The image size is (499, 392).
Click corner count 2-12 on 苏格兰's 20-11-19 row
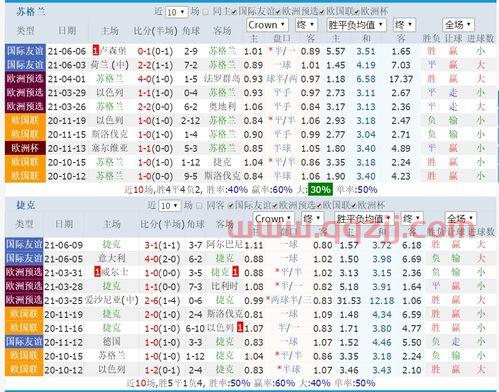point(191,120)
